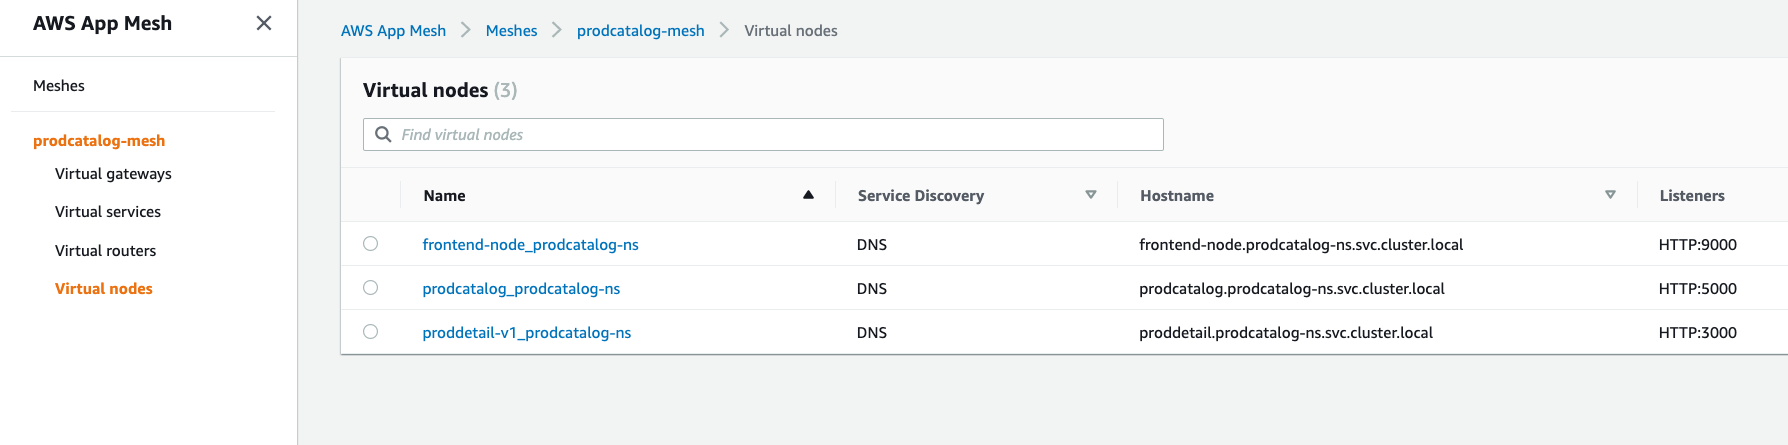The height and width of the screenshot is (445, 1788).
Task: Select prodcatalog_prodcatalog-ns radio button
Action: [370, 288]
